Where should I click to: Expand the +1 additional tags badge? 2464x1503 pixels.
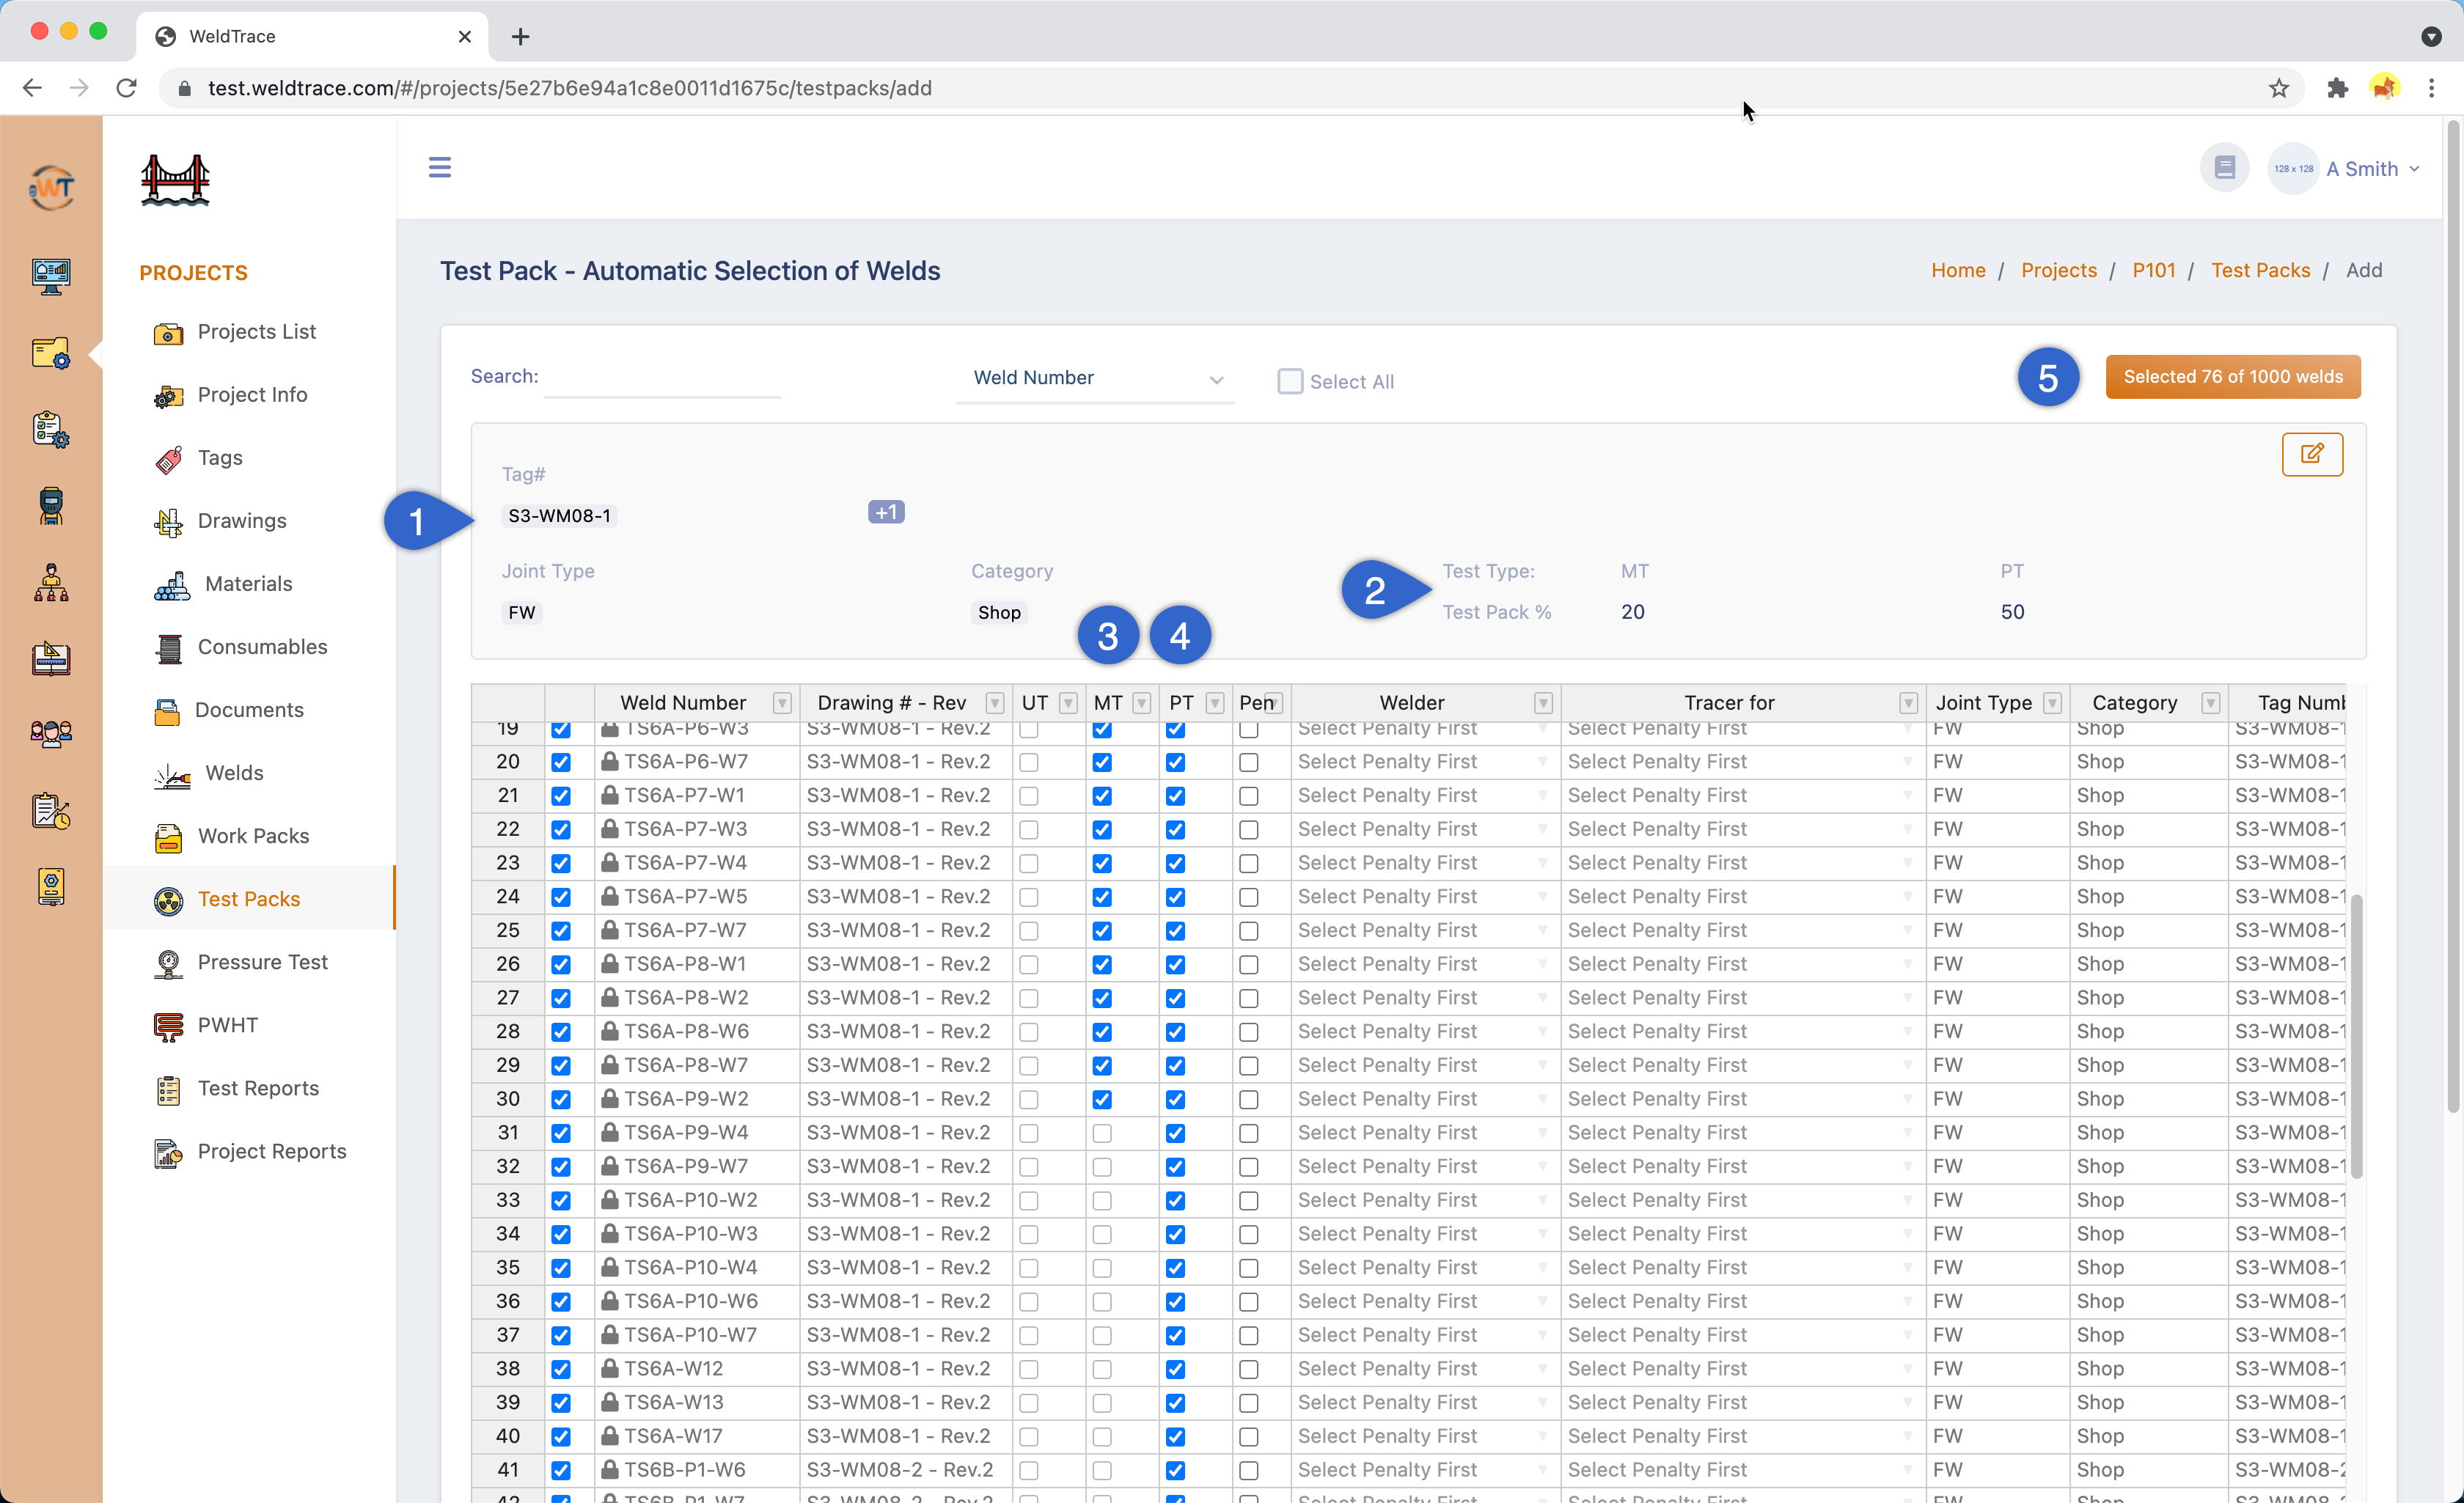[886, 513]
